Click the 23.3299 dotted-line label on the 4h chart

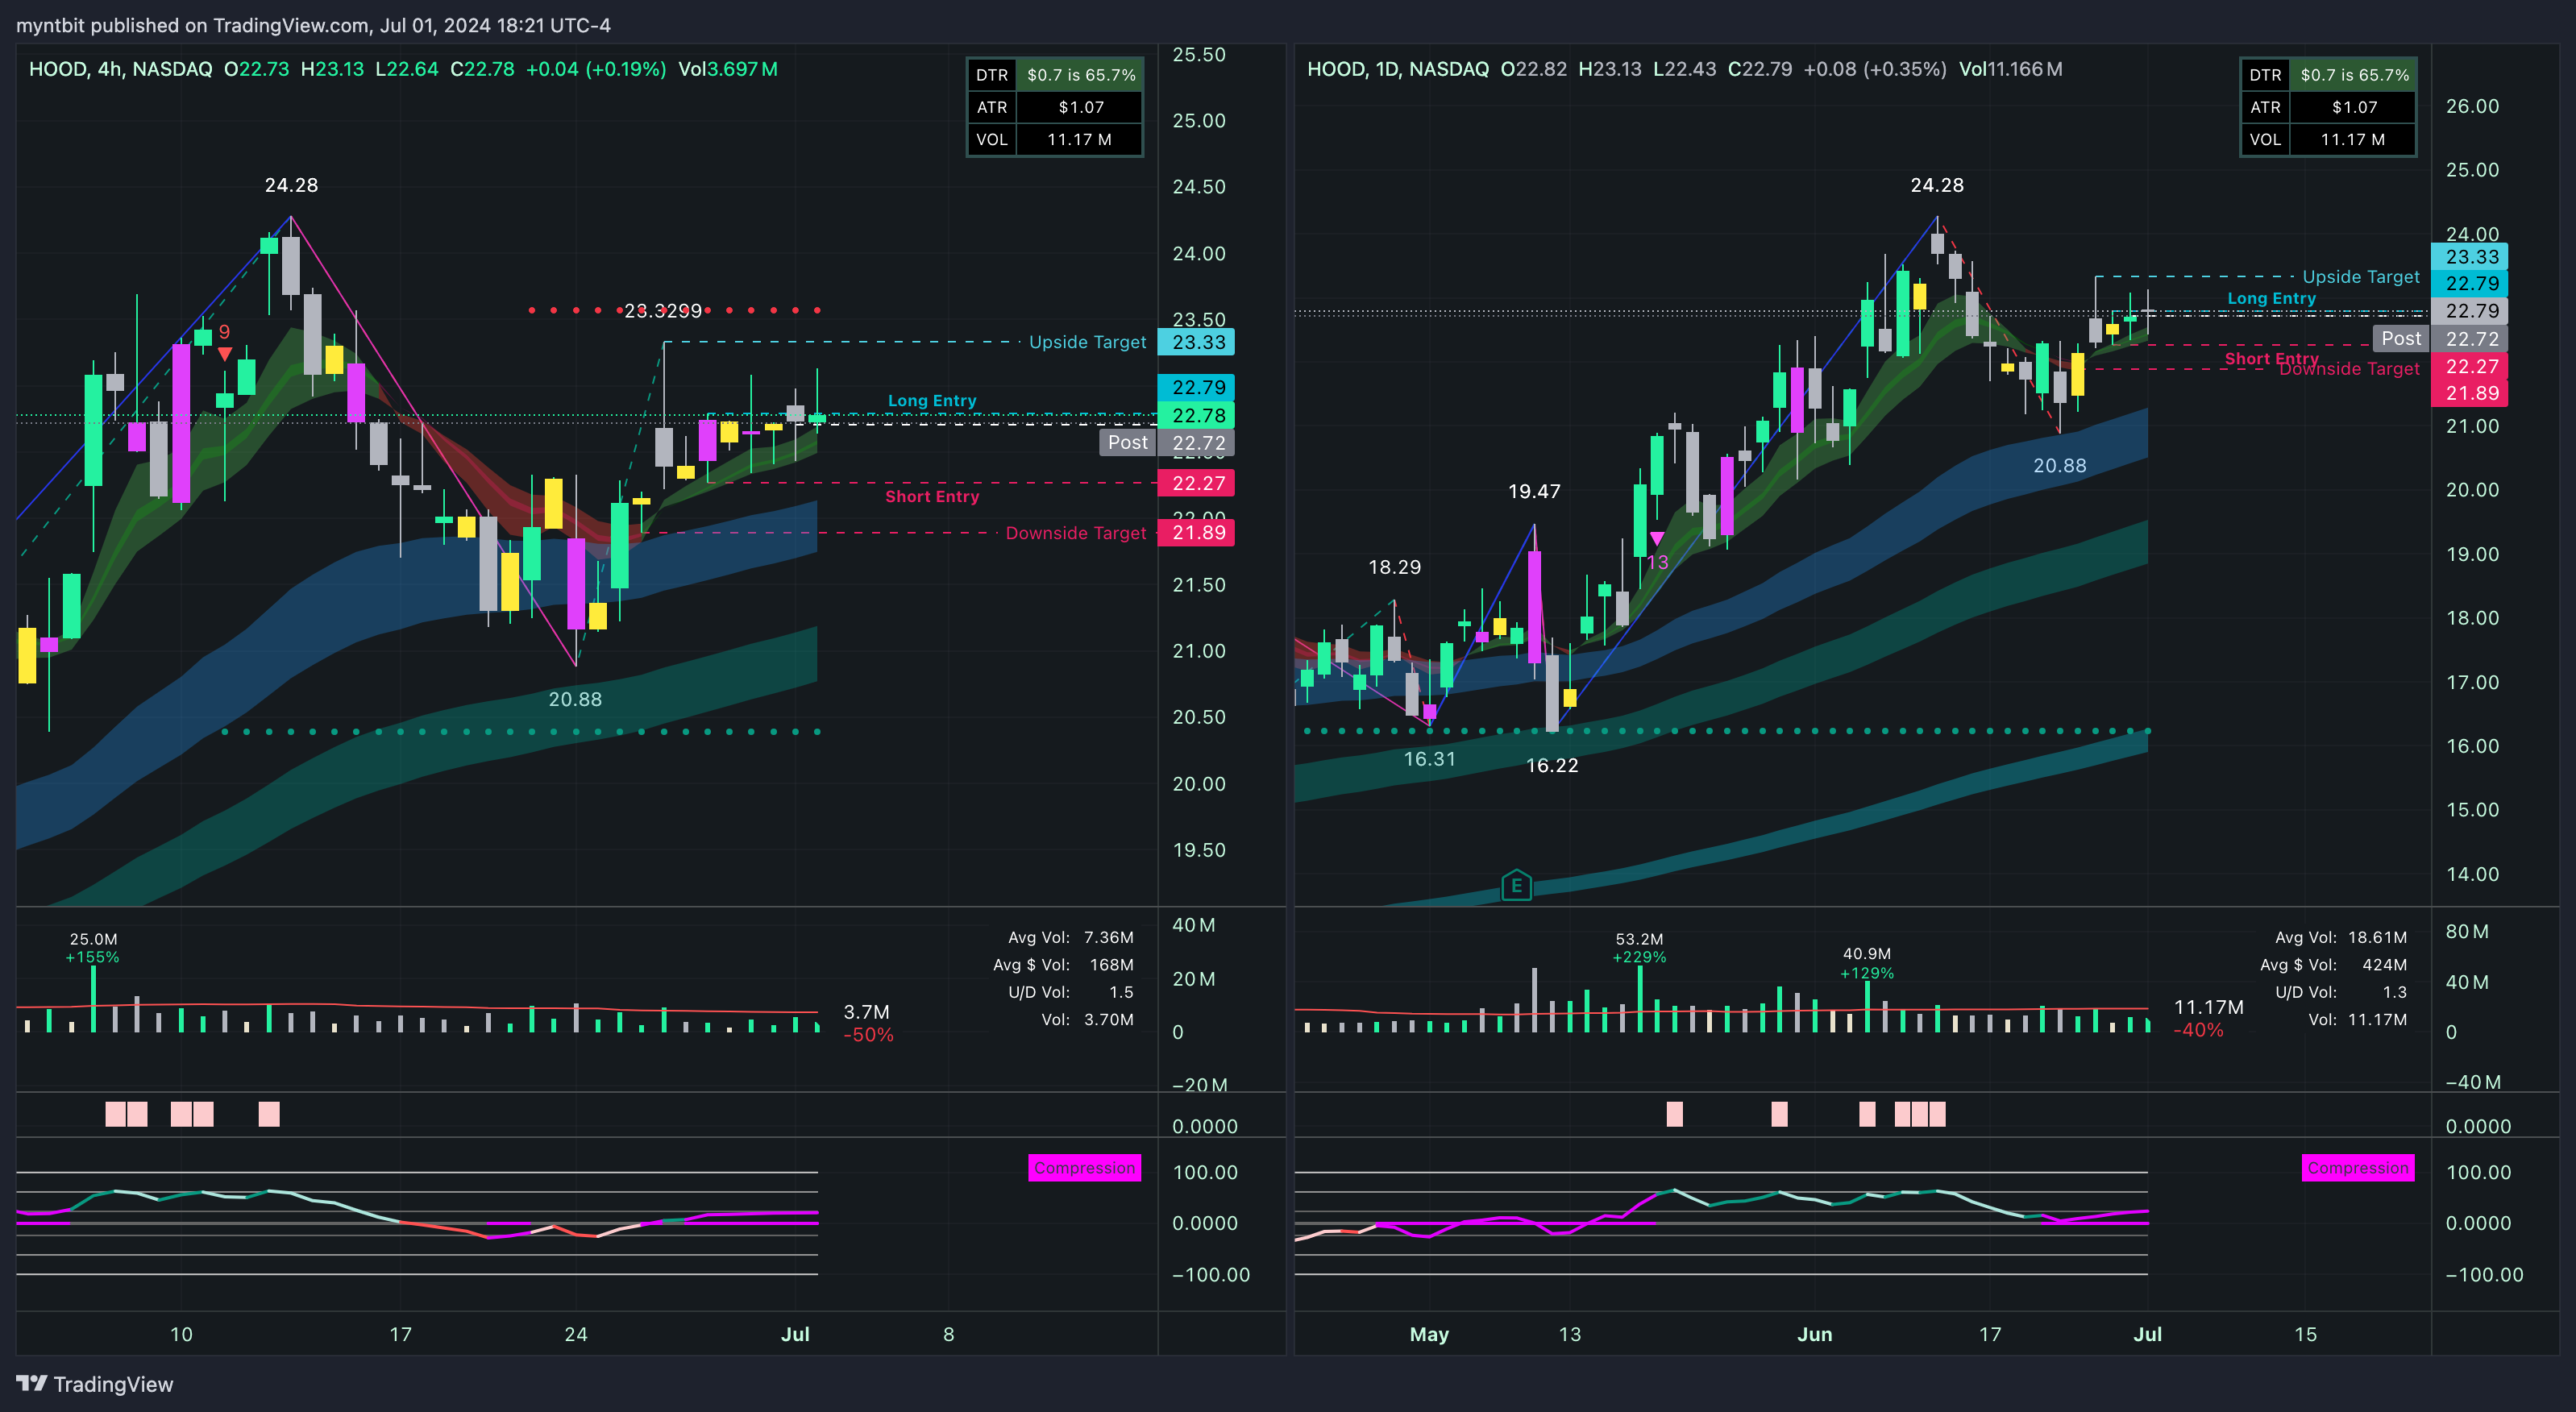click(x=663, y=311)
